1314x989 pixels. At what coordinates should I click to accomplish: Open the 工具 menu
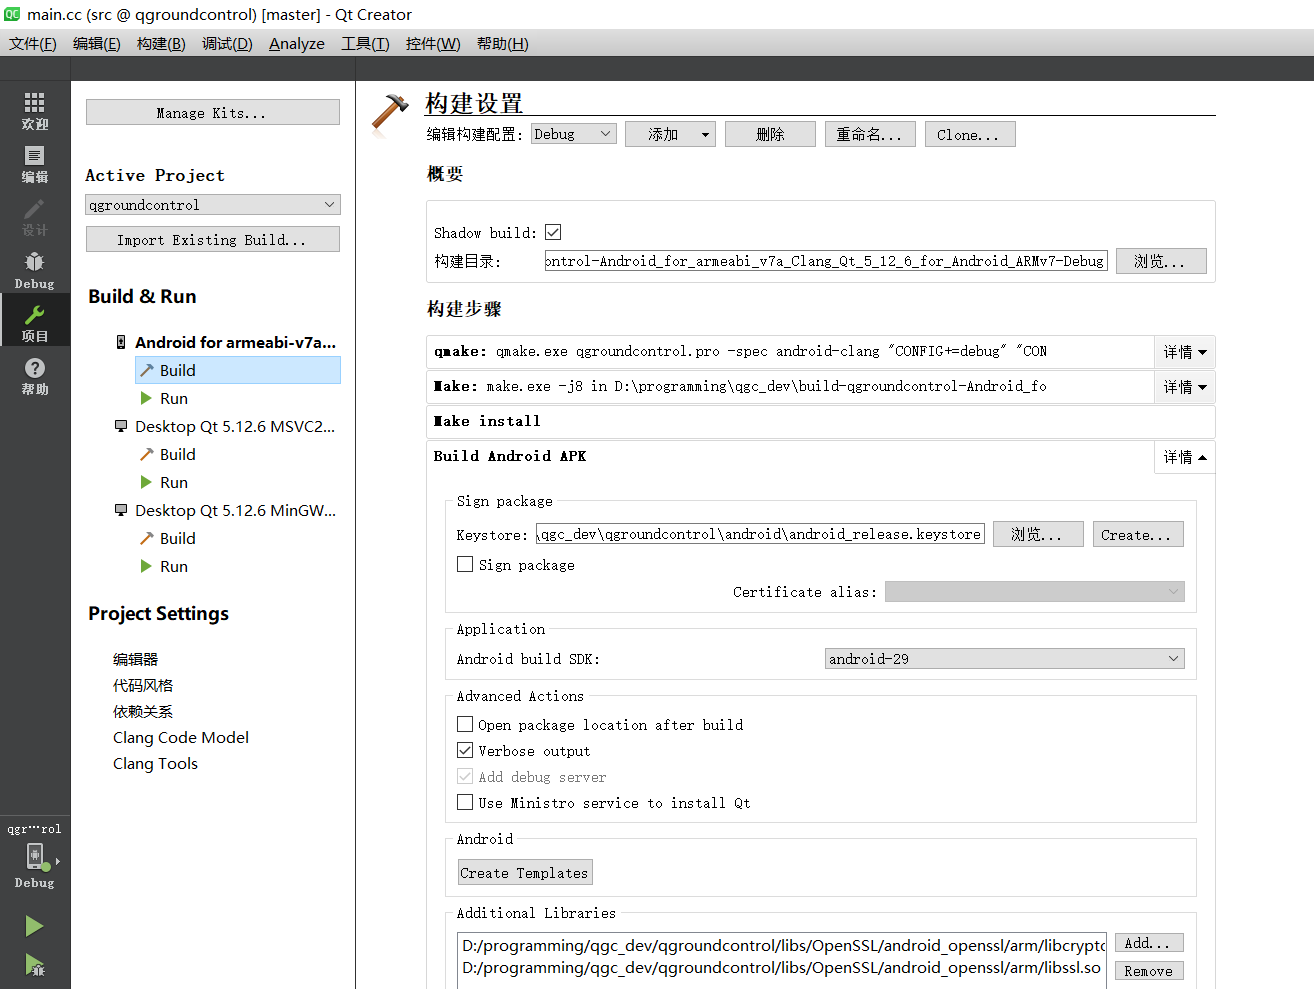click(364, 43)
